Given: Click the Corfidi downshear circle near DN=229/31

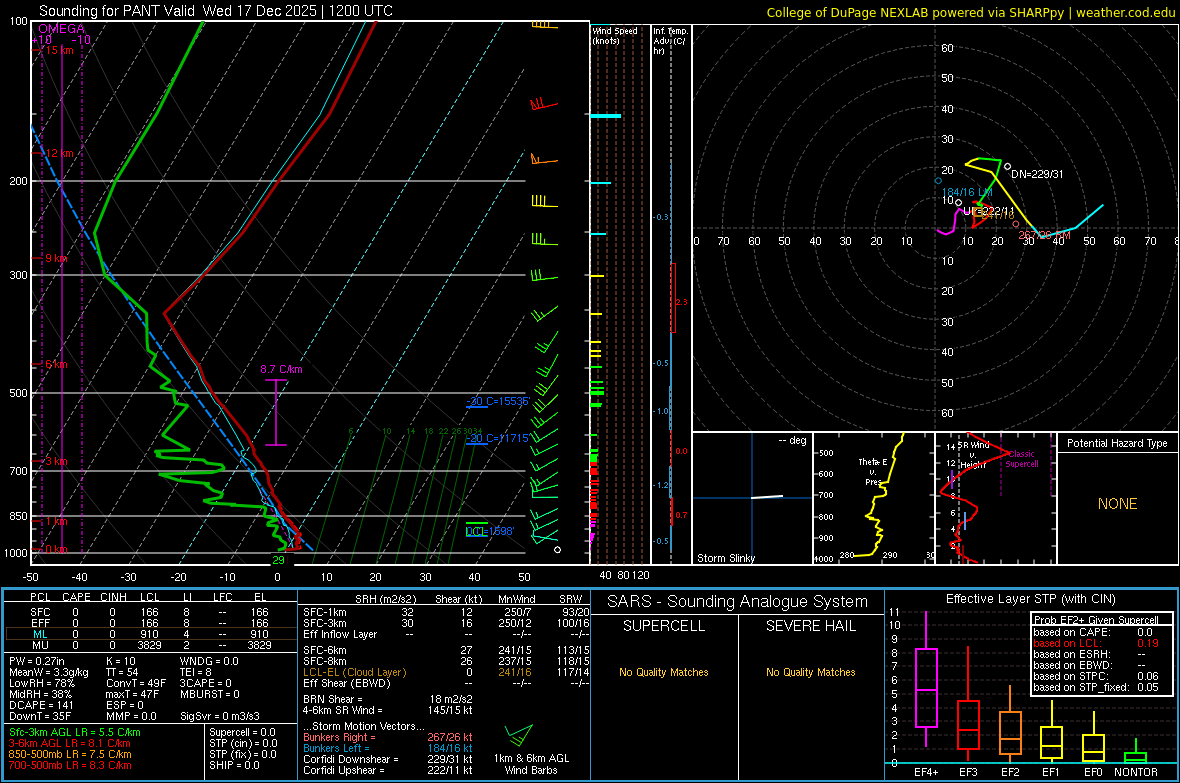Looking at the screenshot, I should [1008, 166].
